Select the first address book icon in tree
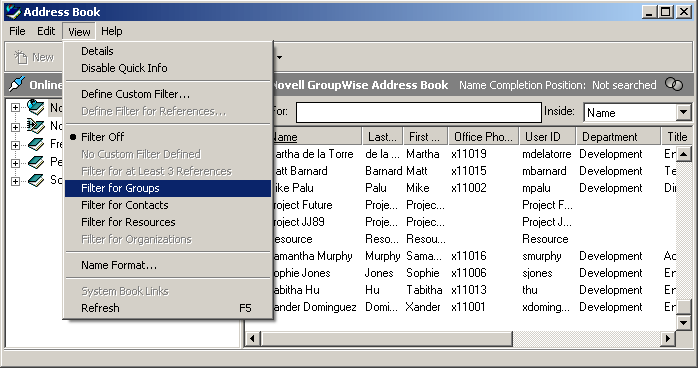 pyautogui.click(x=36, y=107)
